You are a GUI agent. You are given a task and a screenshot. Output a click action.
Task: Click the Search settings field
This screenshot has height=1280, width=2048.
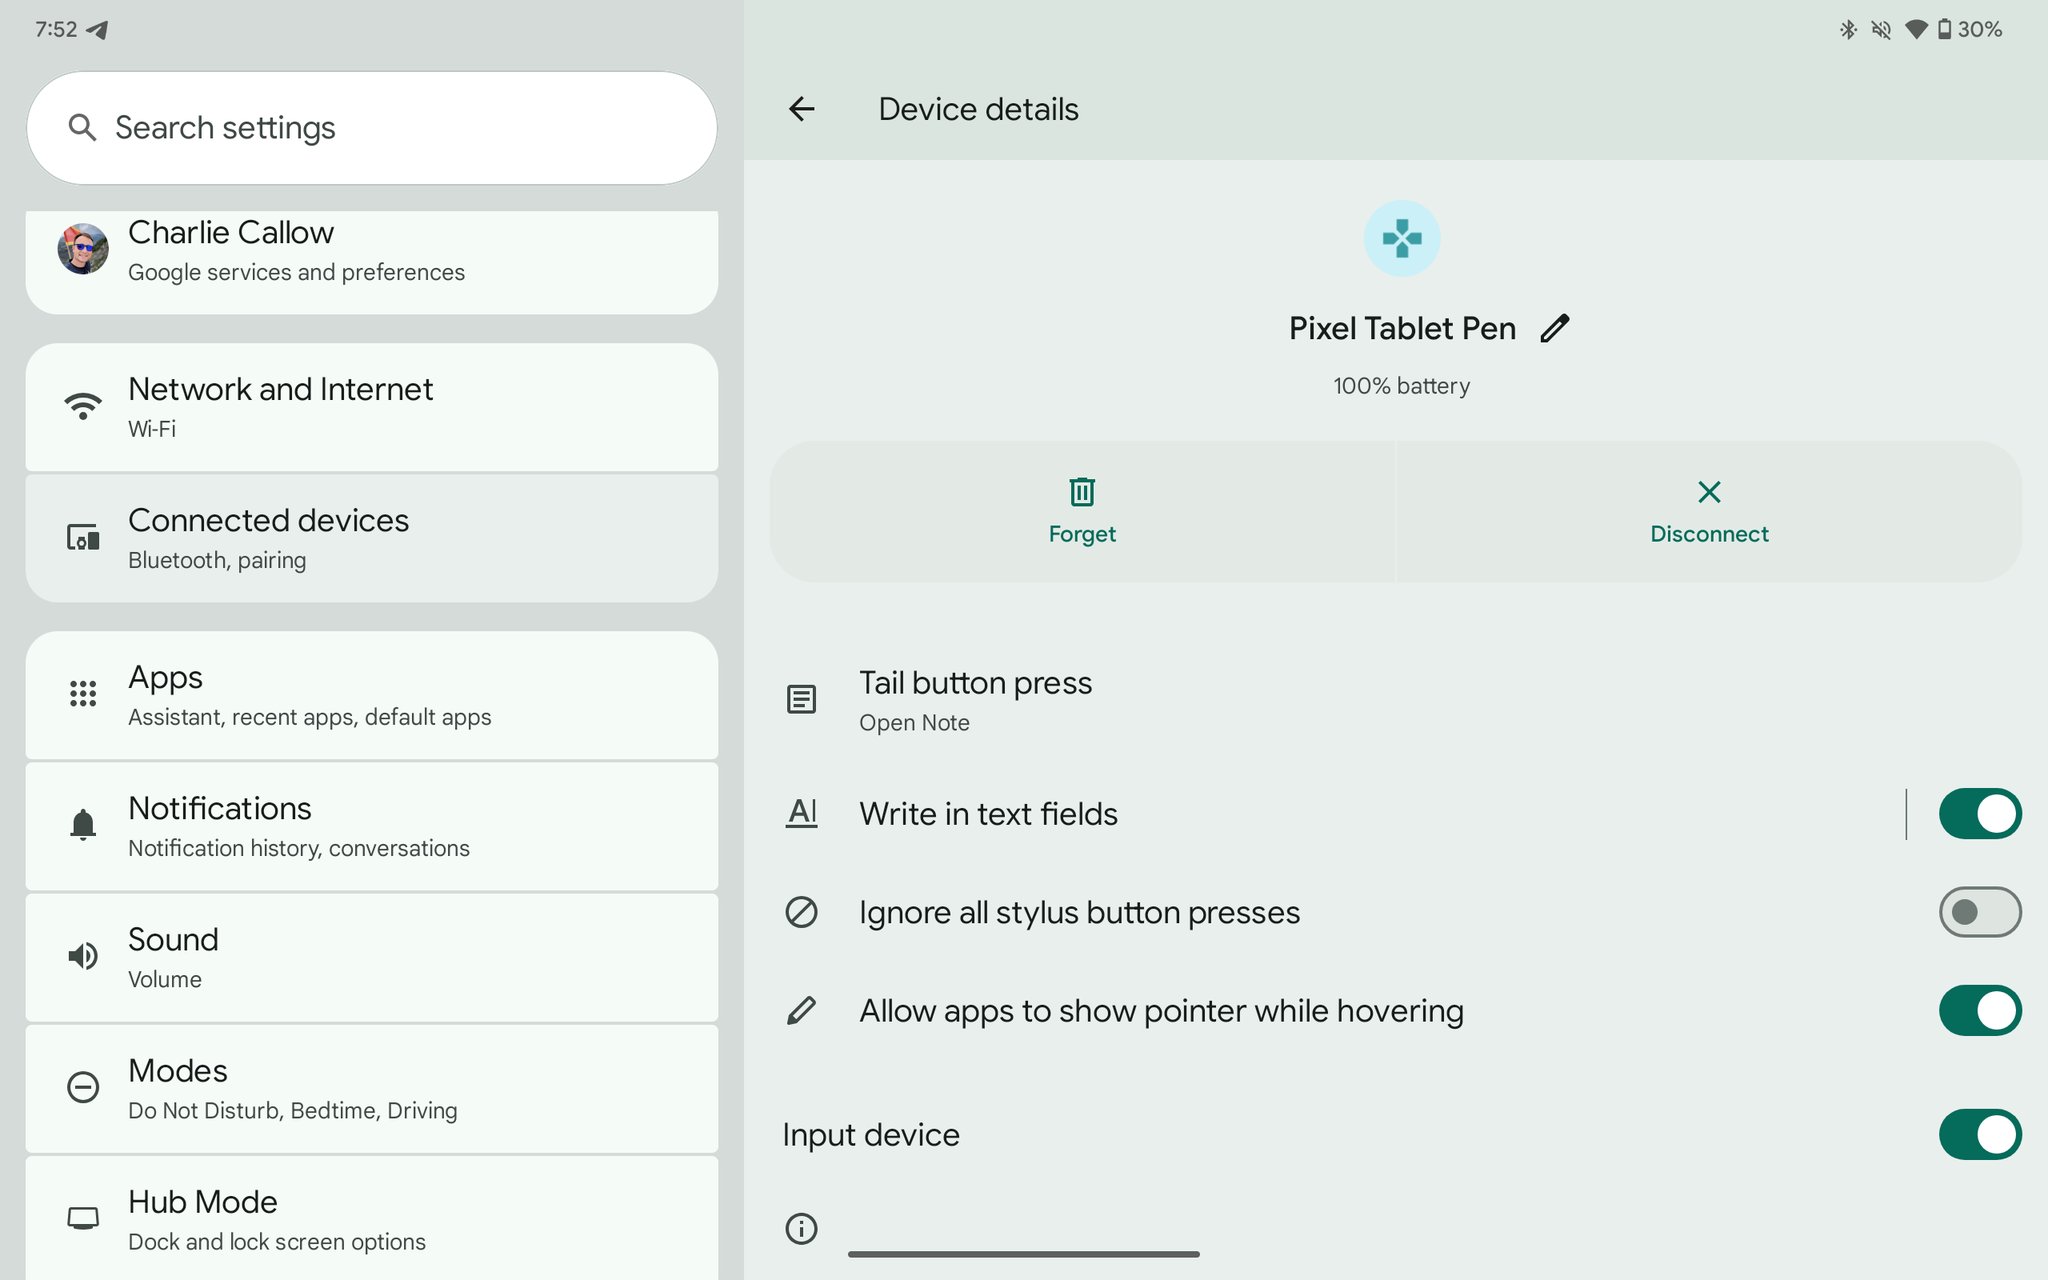coord(371,128)
